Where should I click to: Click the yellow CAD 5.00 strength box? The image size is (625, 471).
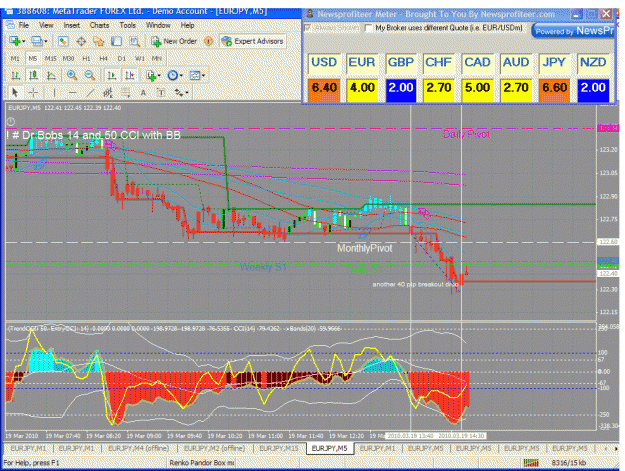(478, 89)
